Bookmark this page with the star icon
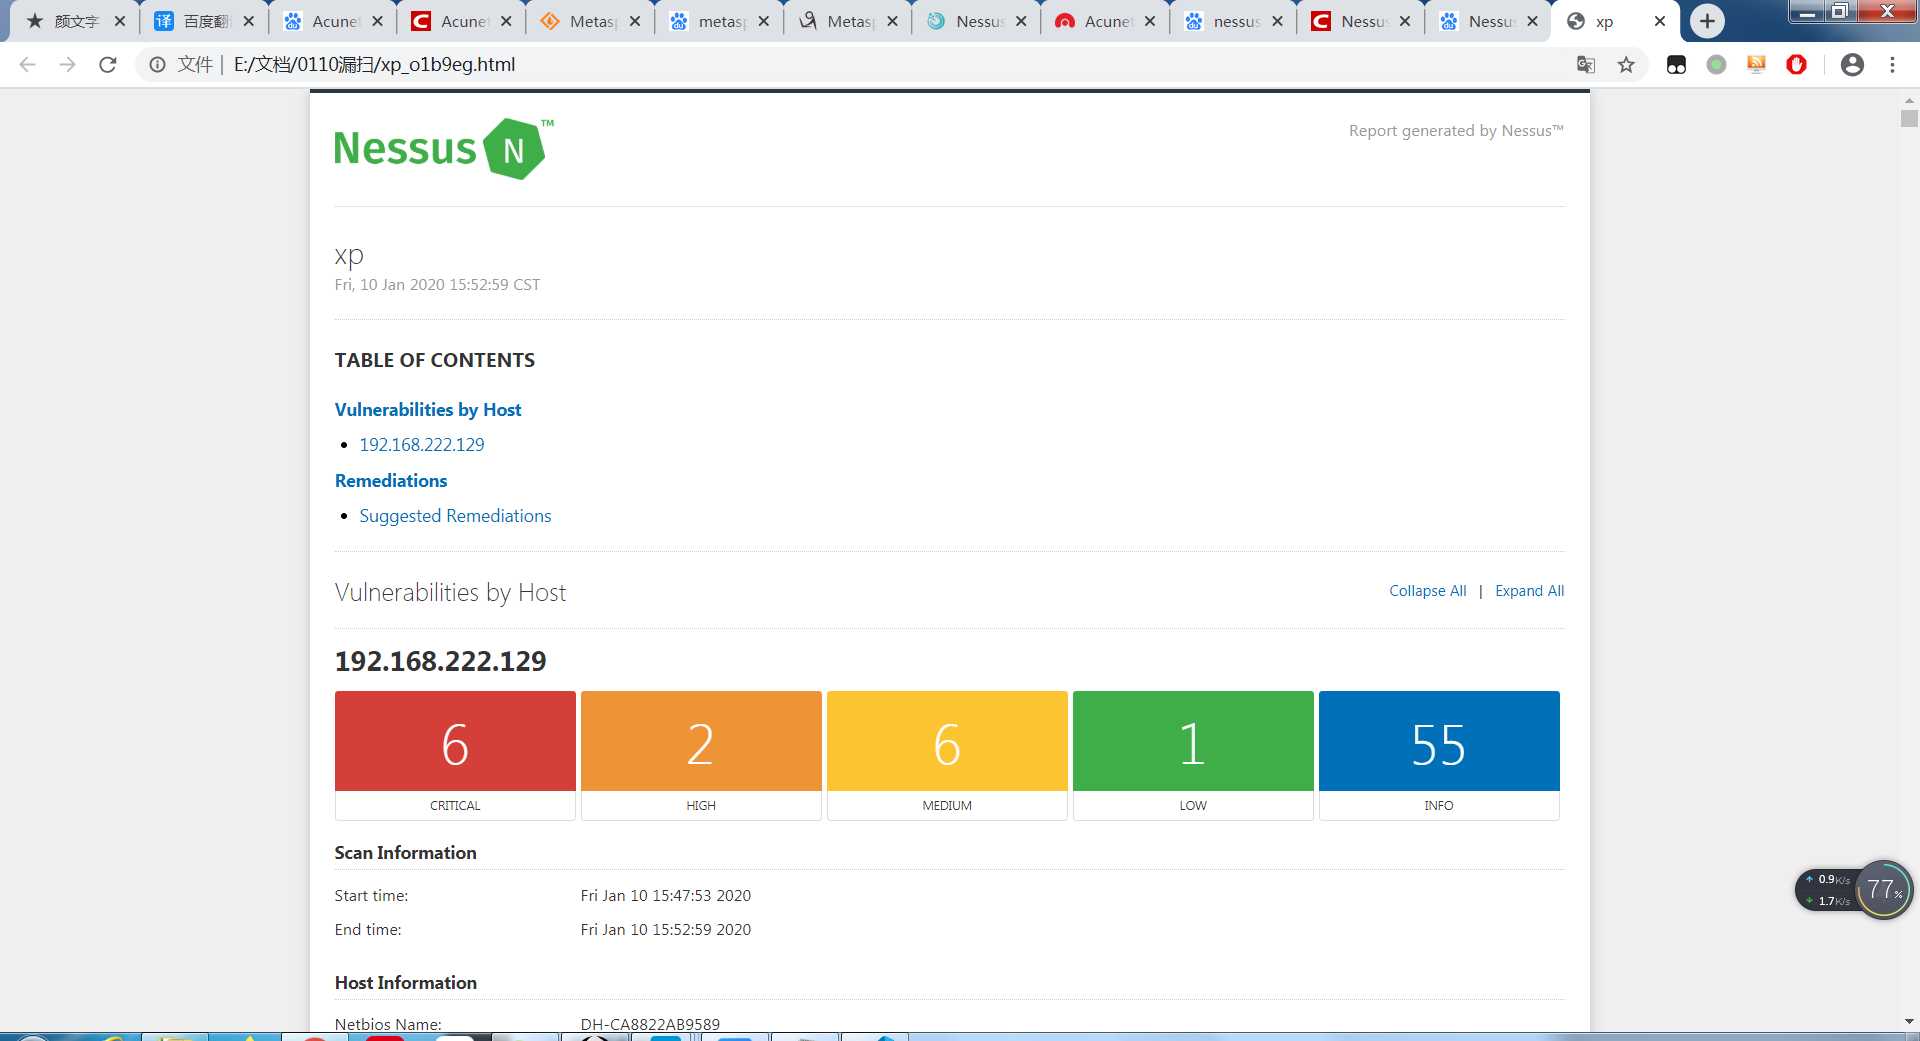 coord(1626,65)
